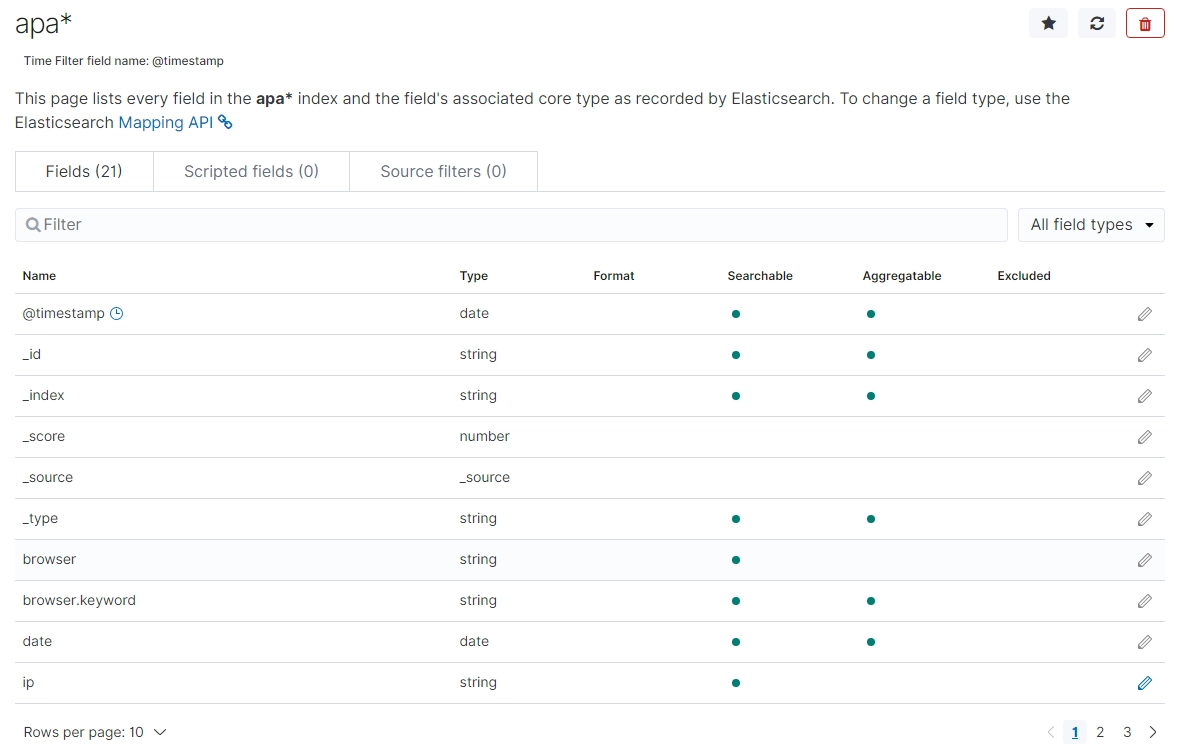Click the apa* index pattern title
The width and height of the screenshot is (1177, 753).
[44, 23]
